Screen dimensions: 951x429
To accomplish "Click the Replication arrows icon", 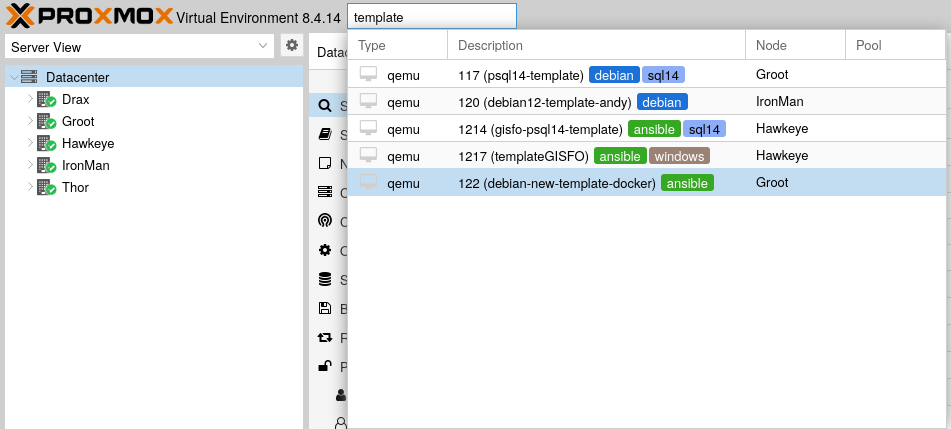I will pos(324,338).
